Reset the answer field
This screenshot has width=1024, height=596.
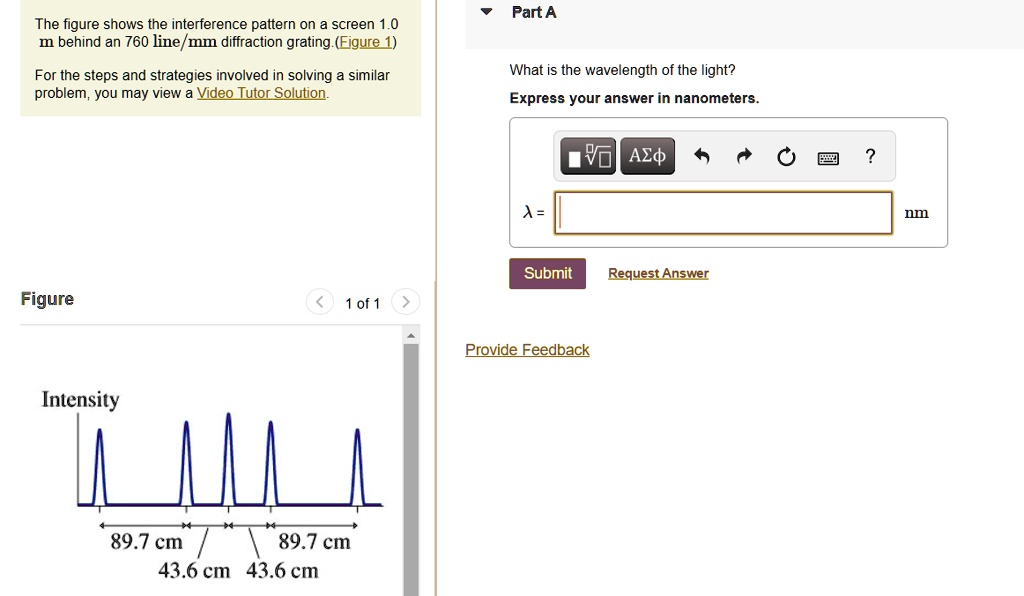point(786,156)
